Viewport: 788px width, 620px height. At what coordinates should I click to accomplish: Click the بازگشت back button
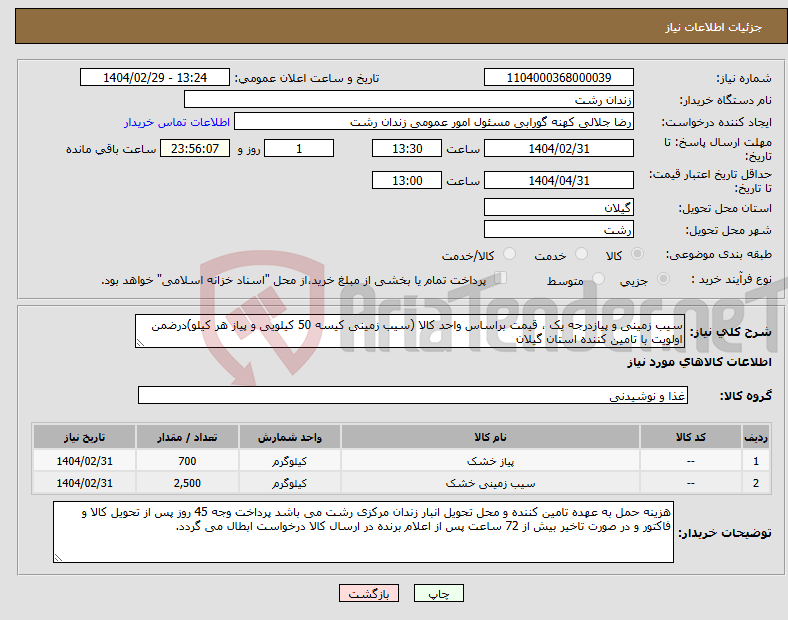tap(369, 593)
